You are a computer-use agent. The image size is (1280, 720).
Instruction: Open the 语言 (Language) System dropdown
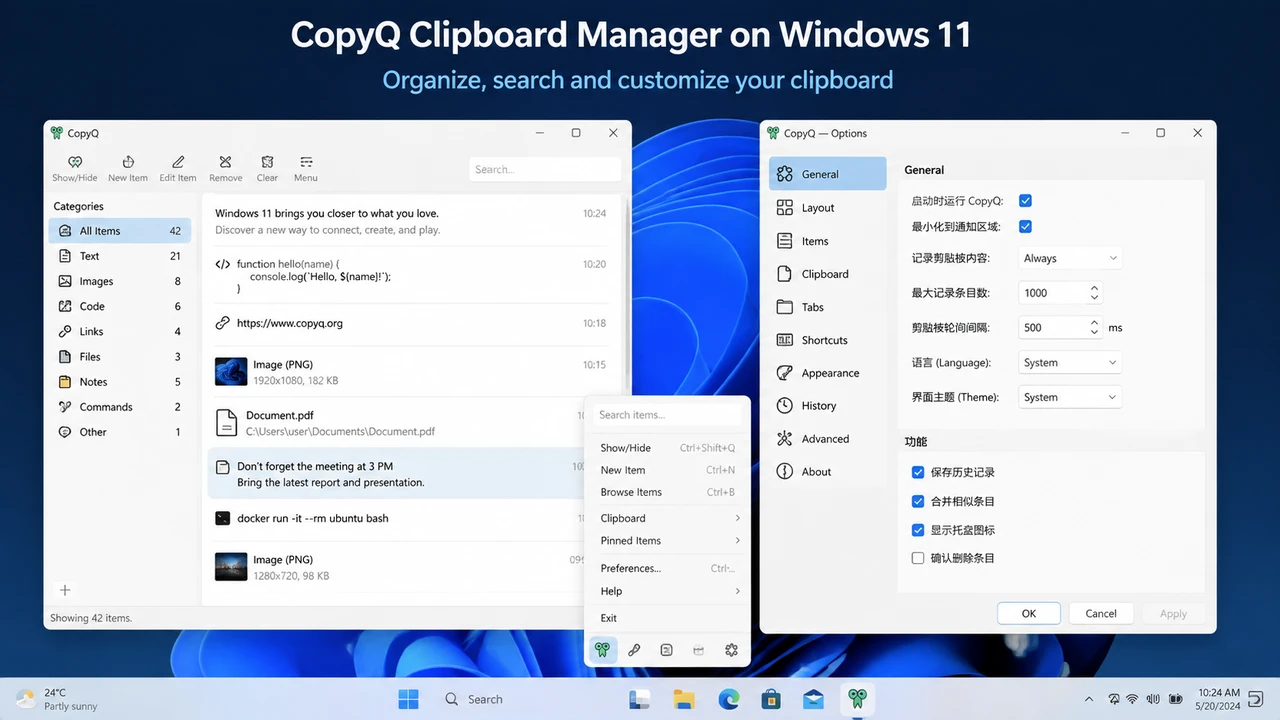[x=1070, y=363]
